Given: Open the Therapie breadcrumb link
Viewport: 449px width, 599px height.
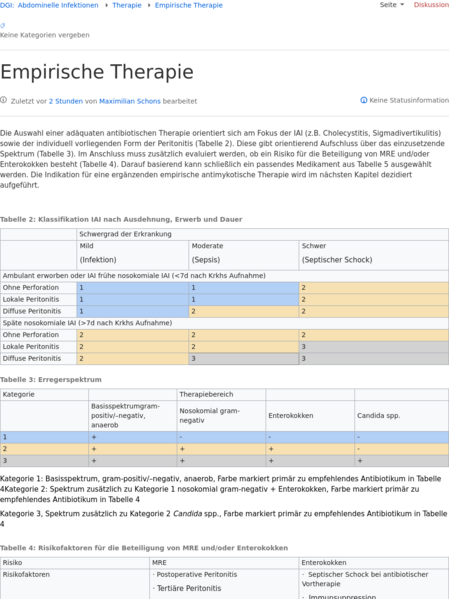Looking at the screenshot, I should pos(127,5).
